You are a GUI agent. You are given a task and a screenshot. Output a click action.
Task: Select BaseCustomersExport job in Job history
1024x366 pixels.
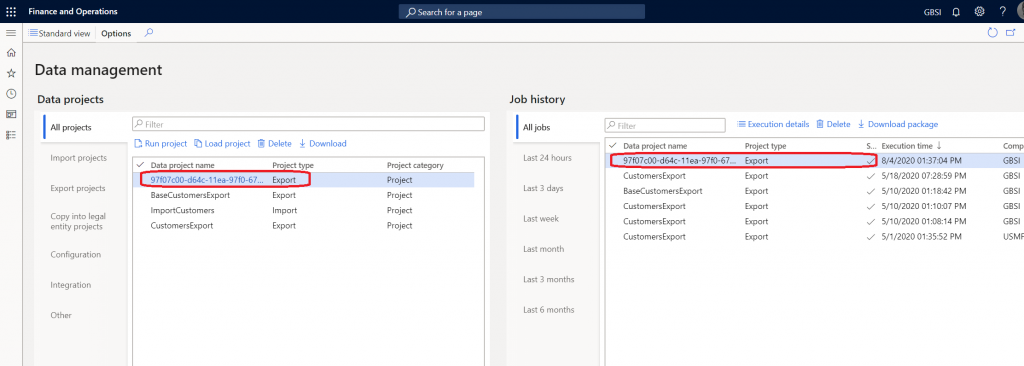pos(815,191)
